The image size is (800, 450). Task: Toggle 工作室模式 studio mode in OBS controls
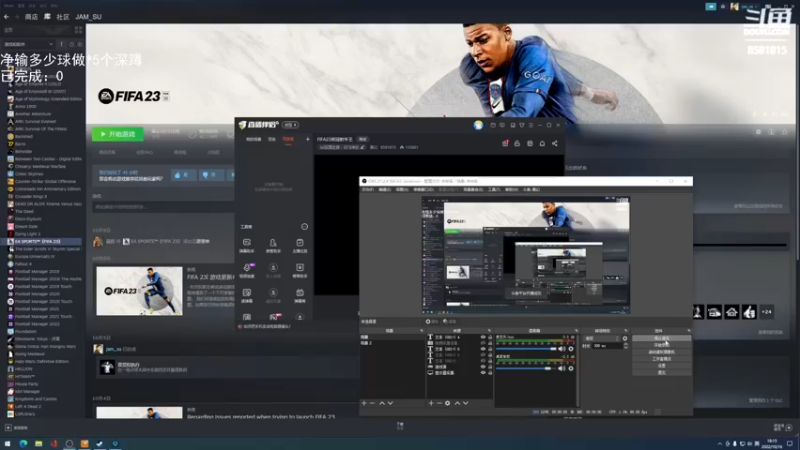point(662,359)
